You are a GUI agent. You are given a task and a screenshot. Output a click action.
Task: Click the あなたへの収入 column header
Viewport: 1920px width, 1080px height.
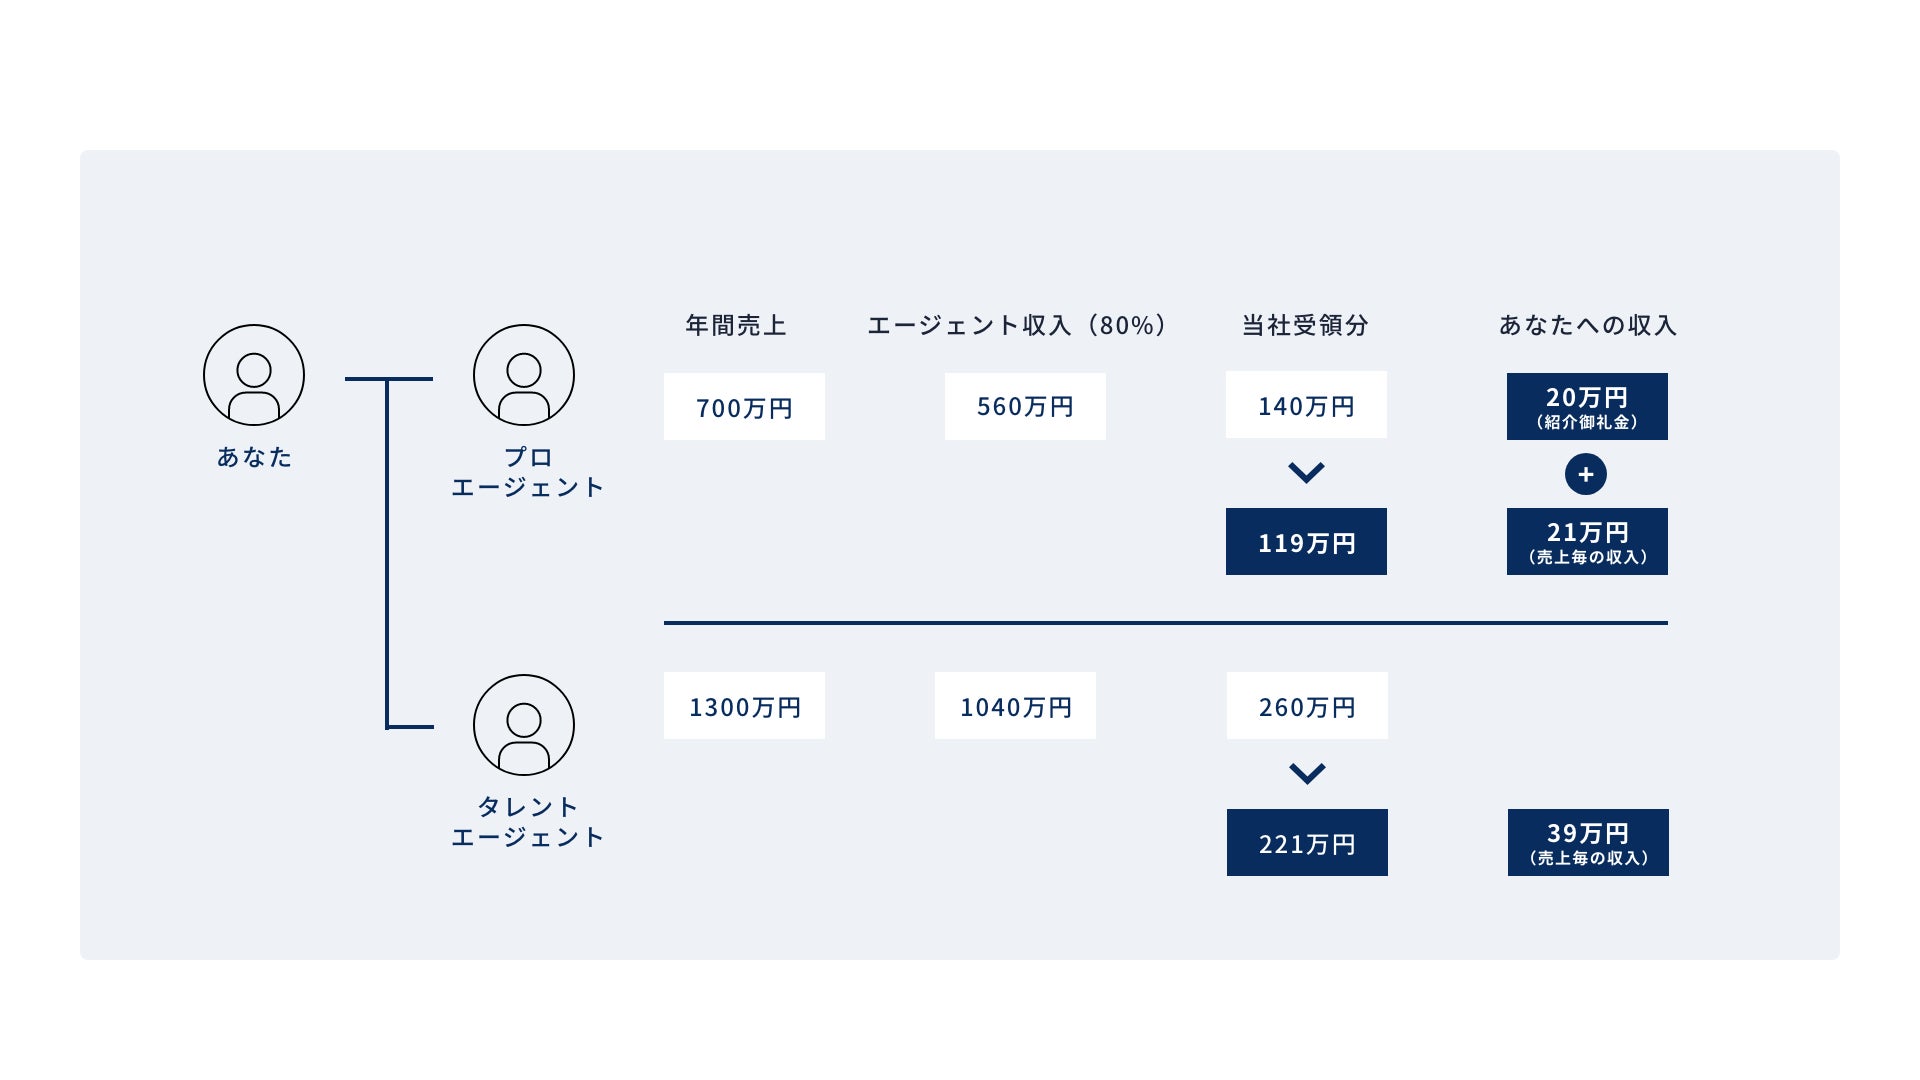[1587, 325]
